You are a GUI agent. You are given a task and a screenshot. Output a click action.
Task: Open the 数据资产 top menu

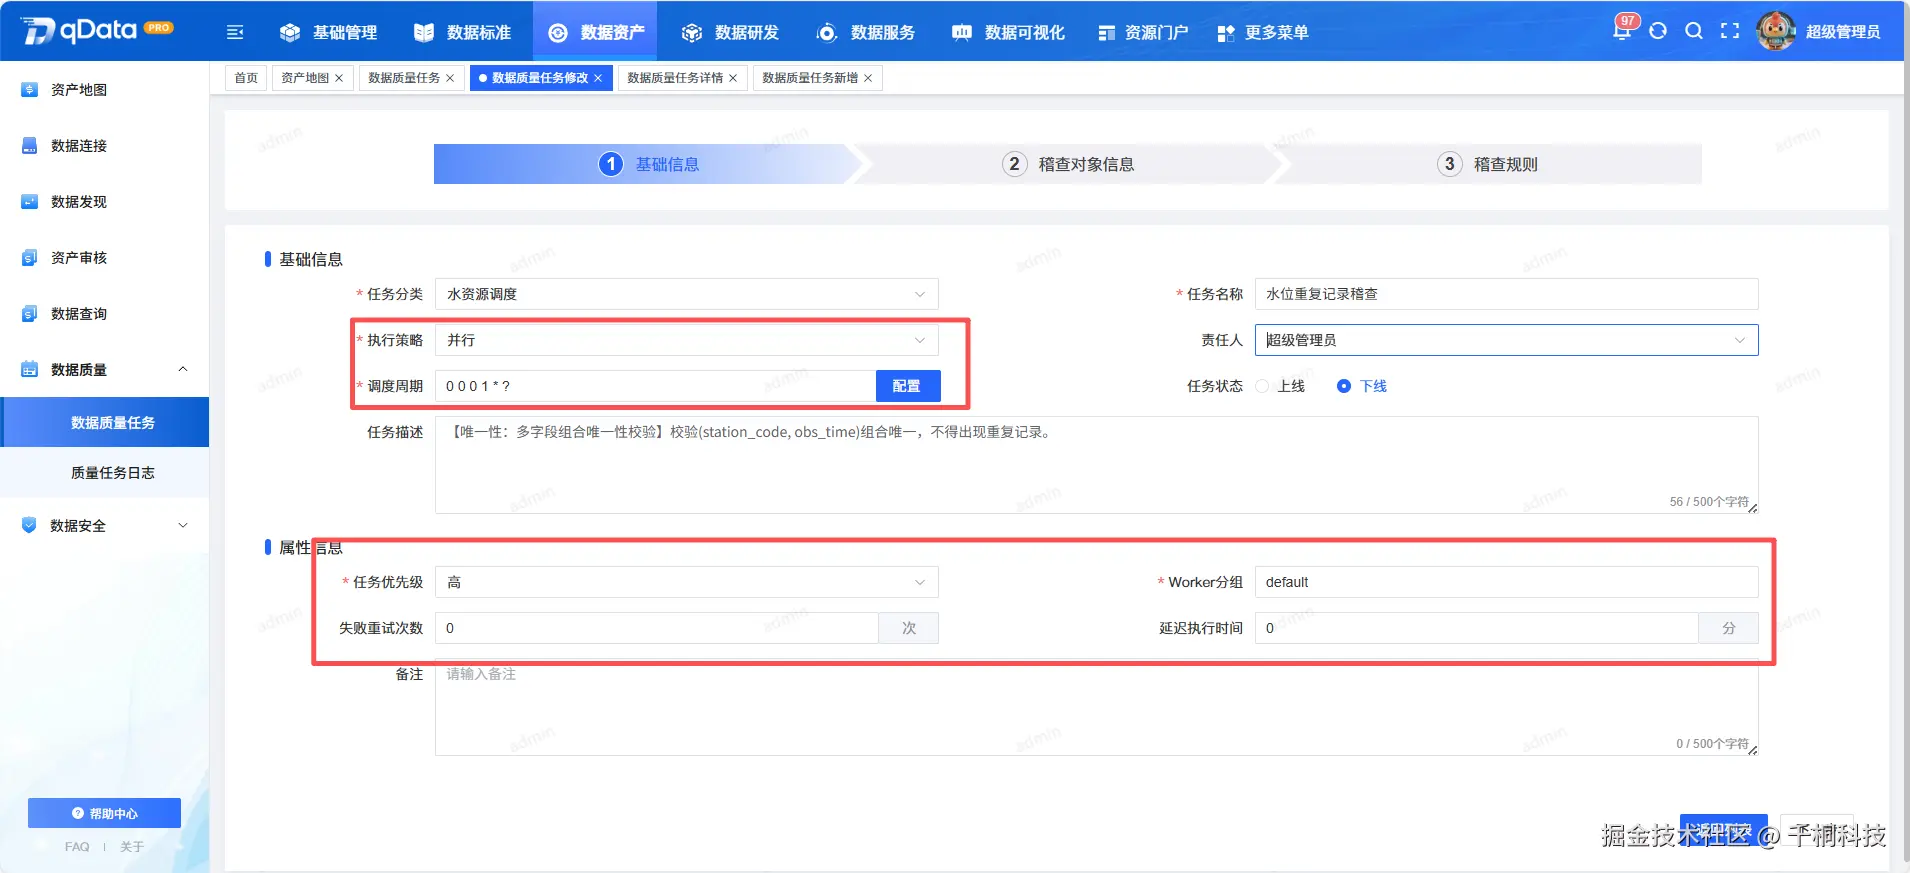pyautogui.click(x=596, y=33)
